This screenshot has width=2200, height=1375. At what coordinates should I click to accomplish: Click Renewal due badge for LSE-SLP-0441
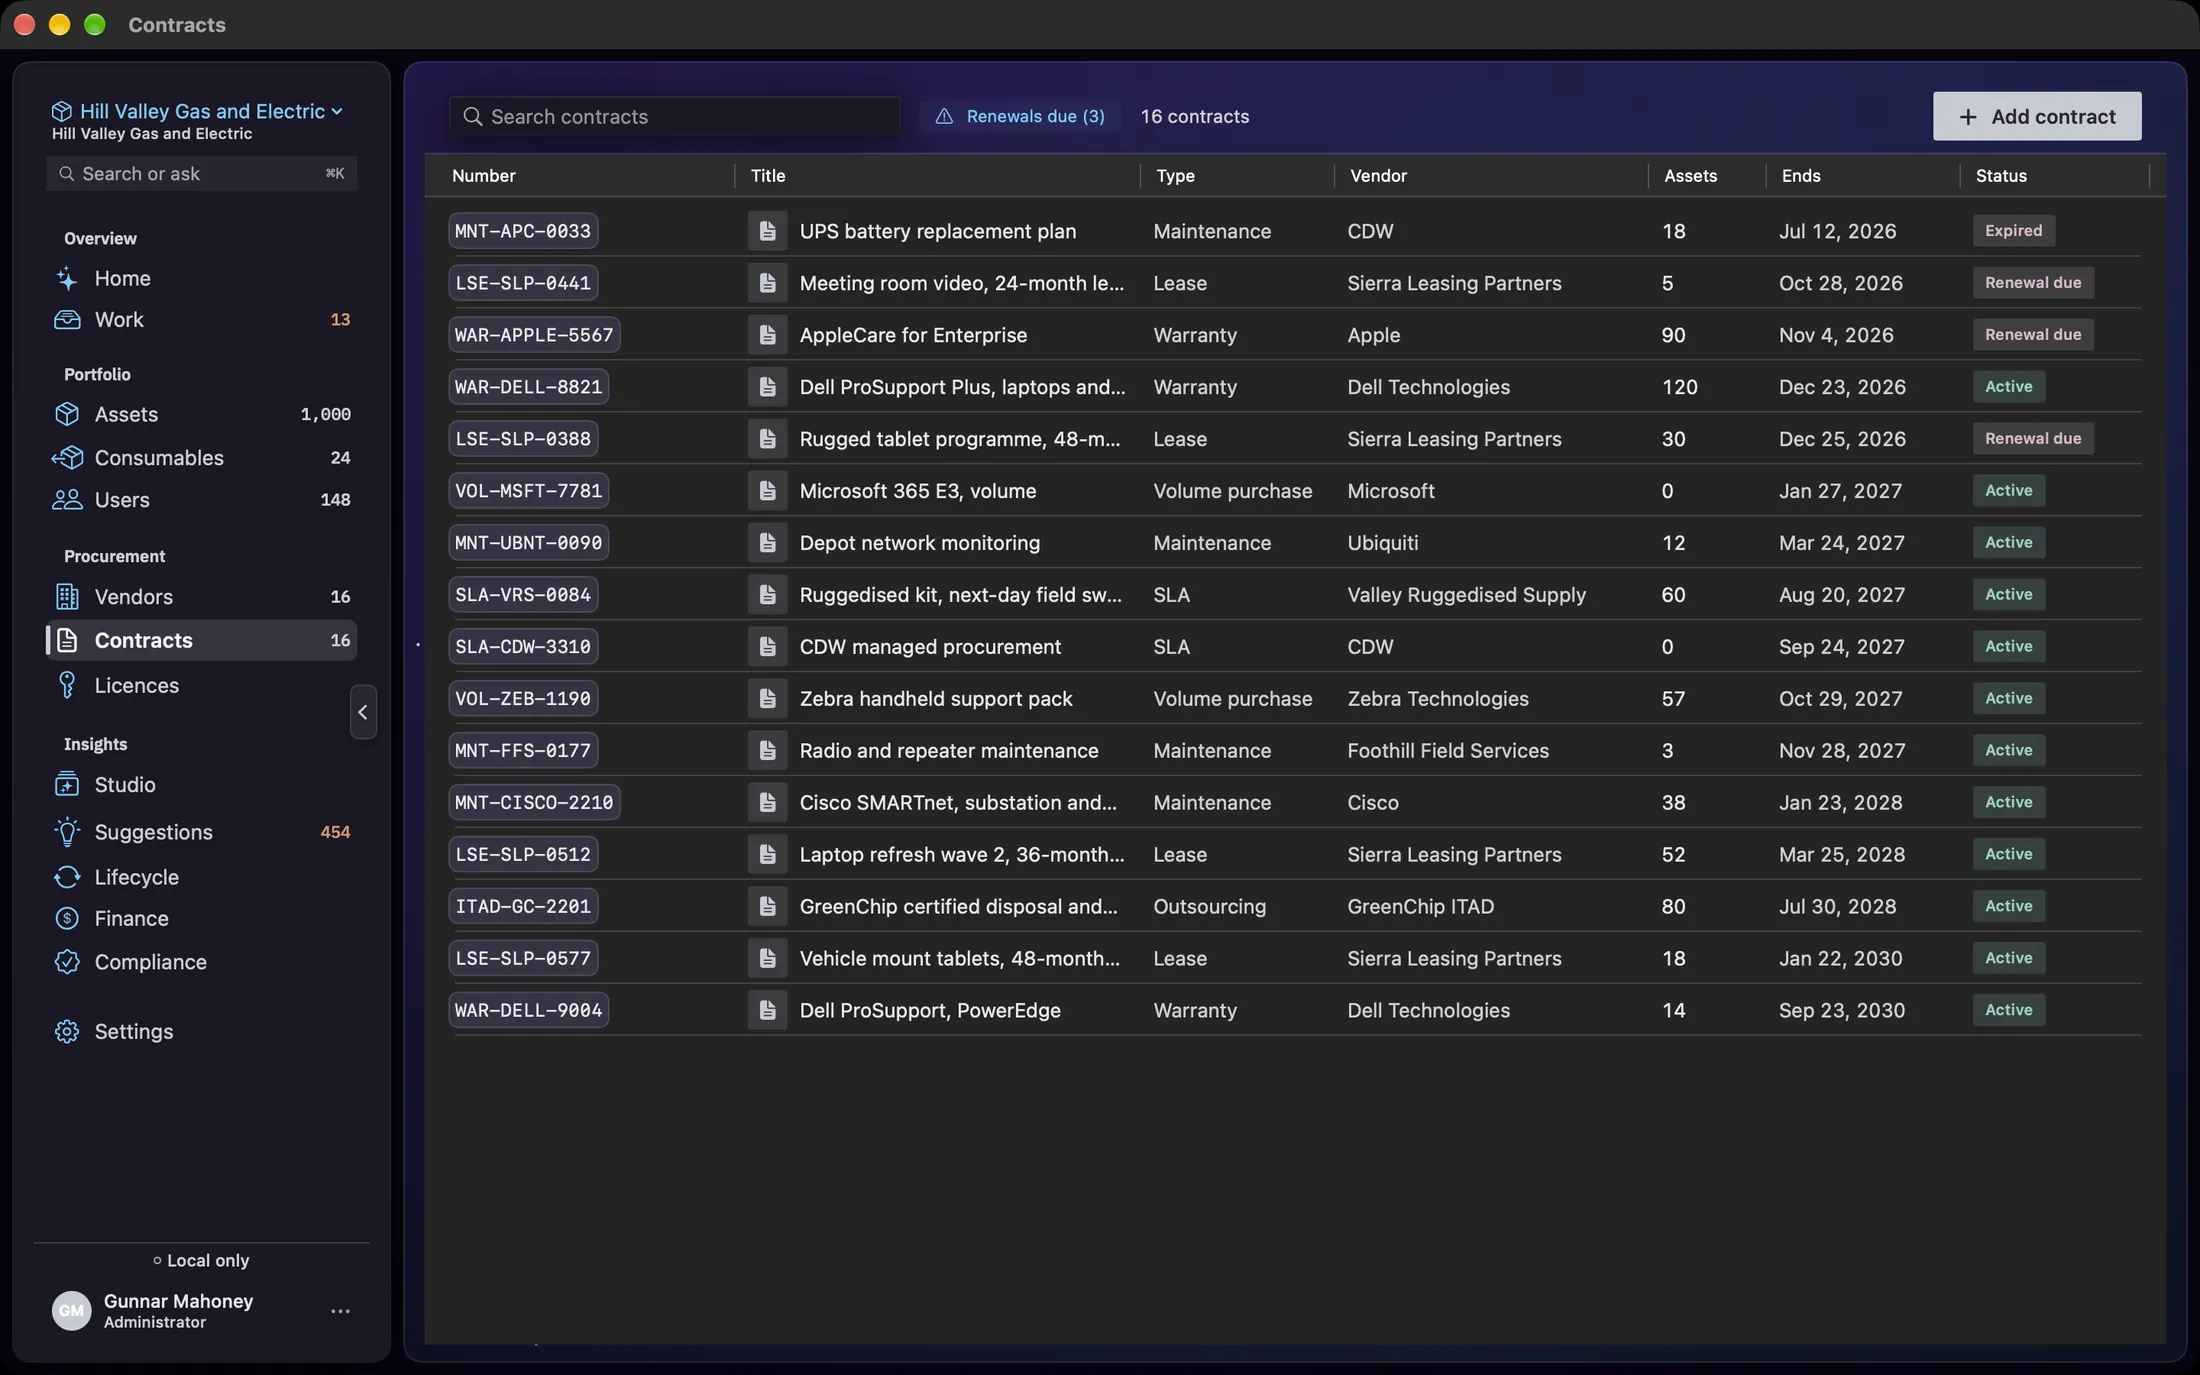2033,283
